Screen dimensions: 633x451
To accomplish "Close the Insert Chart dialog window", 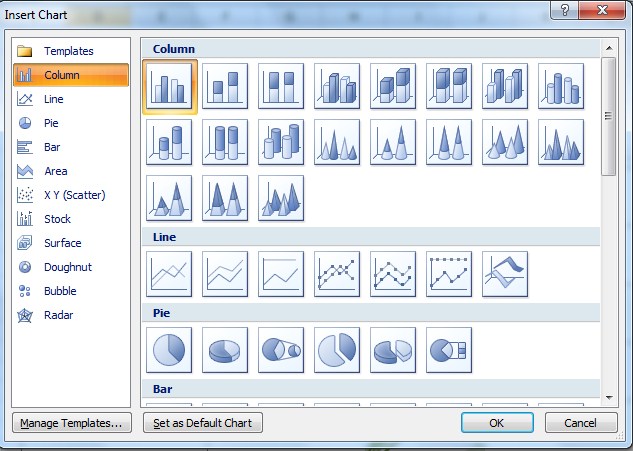I will 602,10.
